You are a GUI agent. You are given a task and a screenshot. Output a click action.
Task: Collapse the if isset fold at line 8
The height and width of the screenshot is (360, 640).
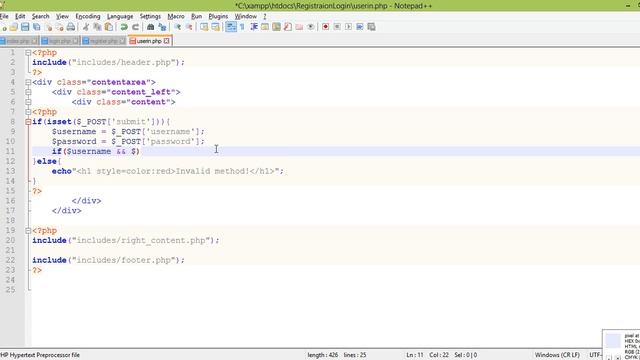pyautogui.click(x=28, y=122)
